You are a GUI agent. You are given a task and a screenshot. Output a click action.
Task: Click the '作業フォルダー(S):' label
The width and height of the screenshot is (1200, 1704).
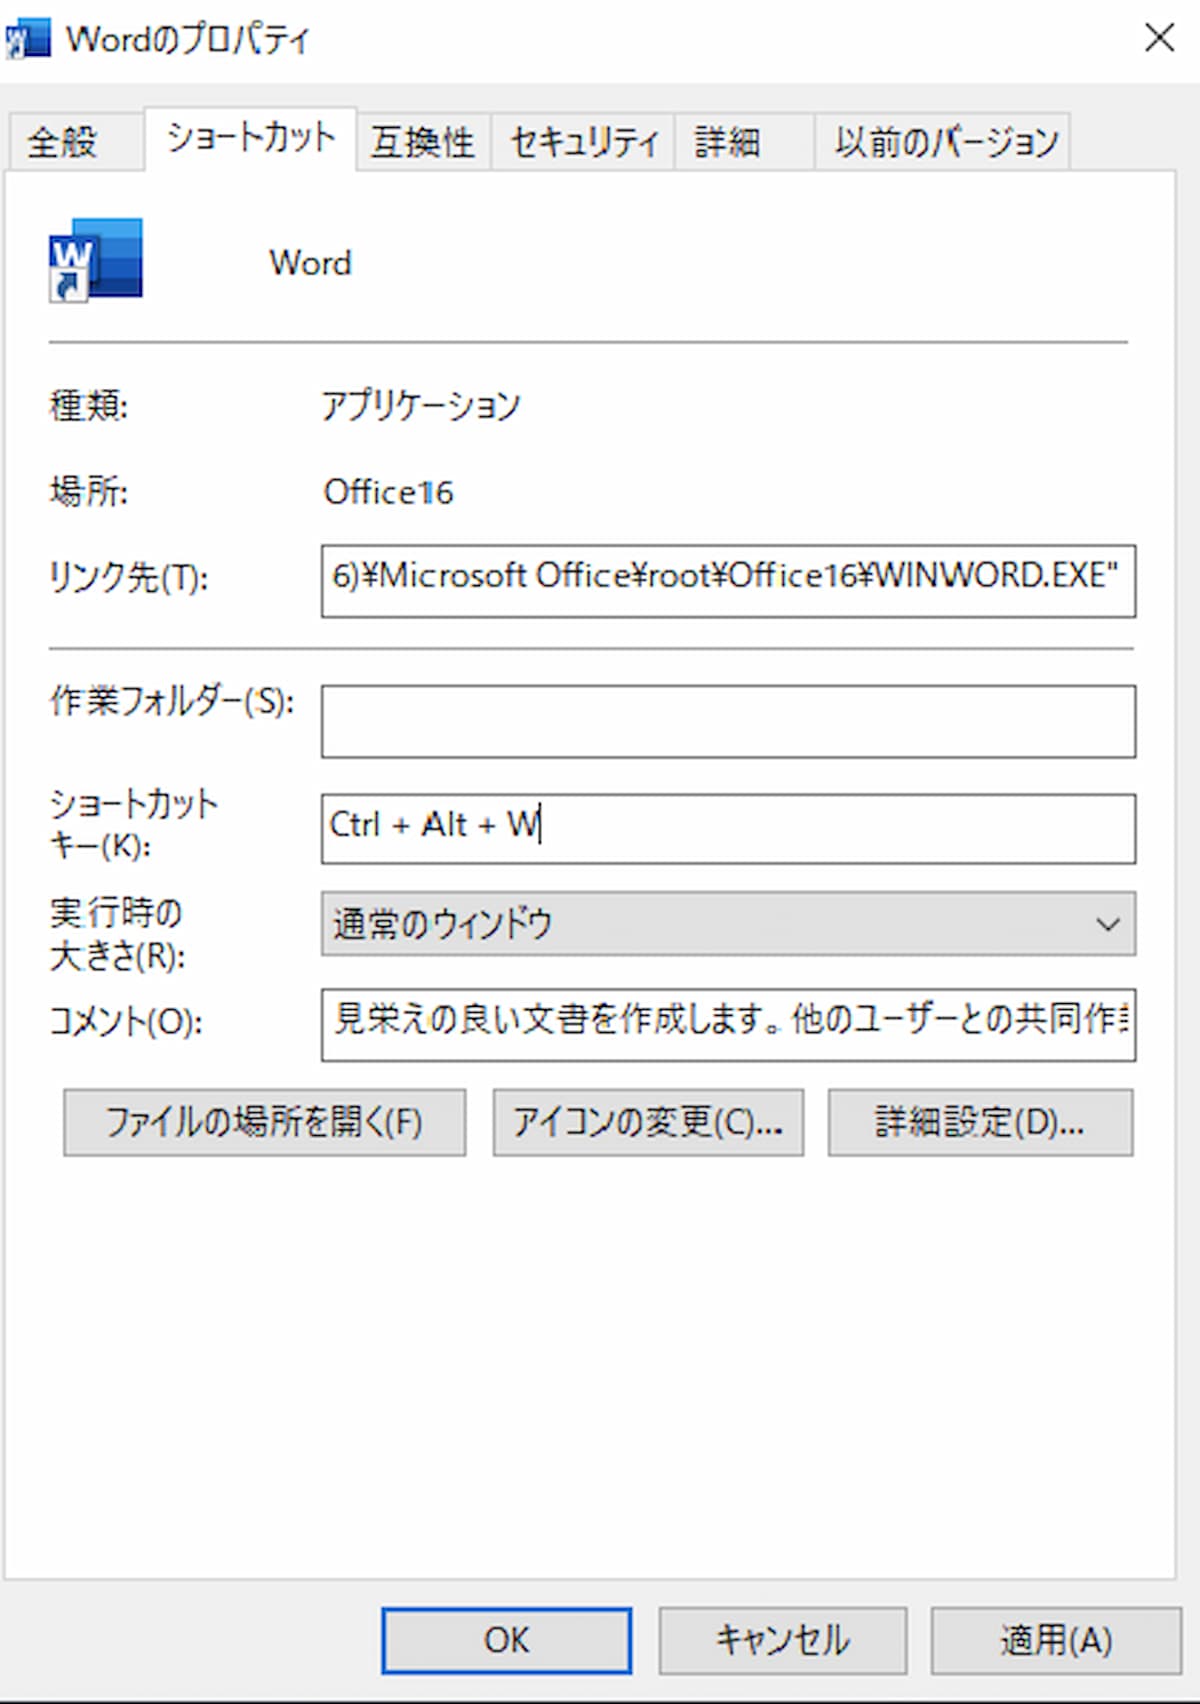172,702
